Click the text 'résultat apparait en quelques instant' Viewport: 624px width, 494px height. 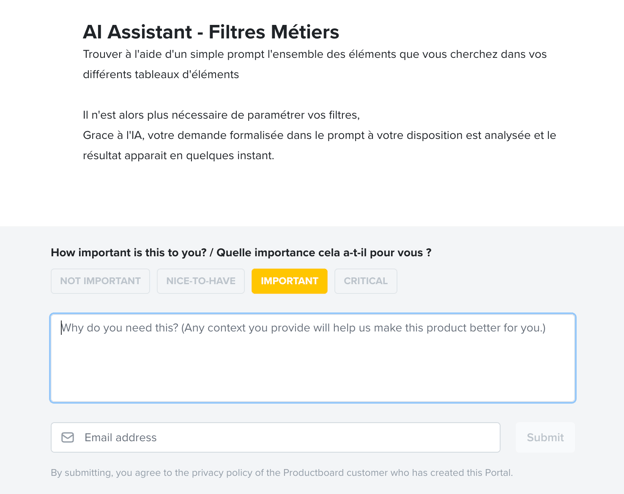pyautogui.click(x=178, y=156)
